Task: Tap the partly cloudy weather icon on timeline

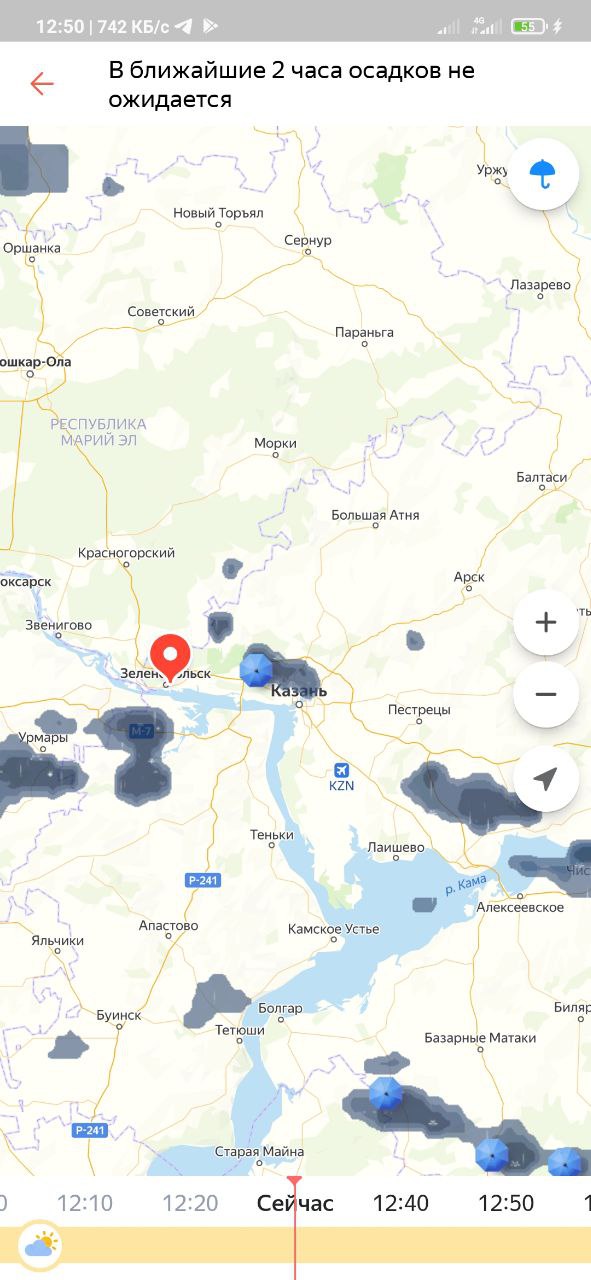Action: click(41, 1246)
